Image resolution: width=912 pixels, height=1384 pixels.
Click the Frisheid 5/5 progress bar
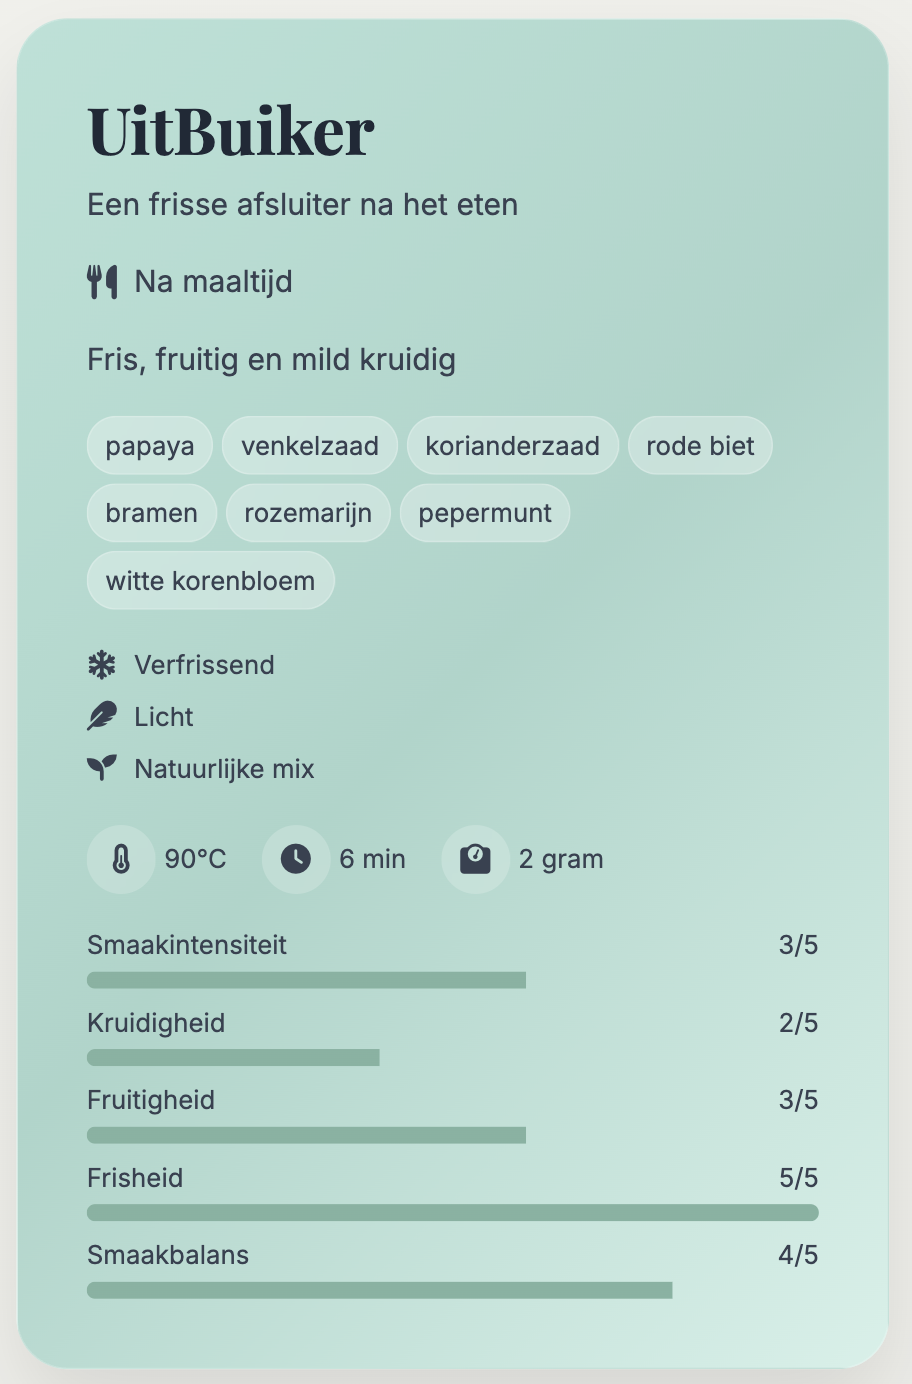click(x=453, y=1213)
